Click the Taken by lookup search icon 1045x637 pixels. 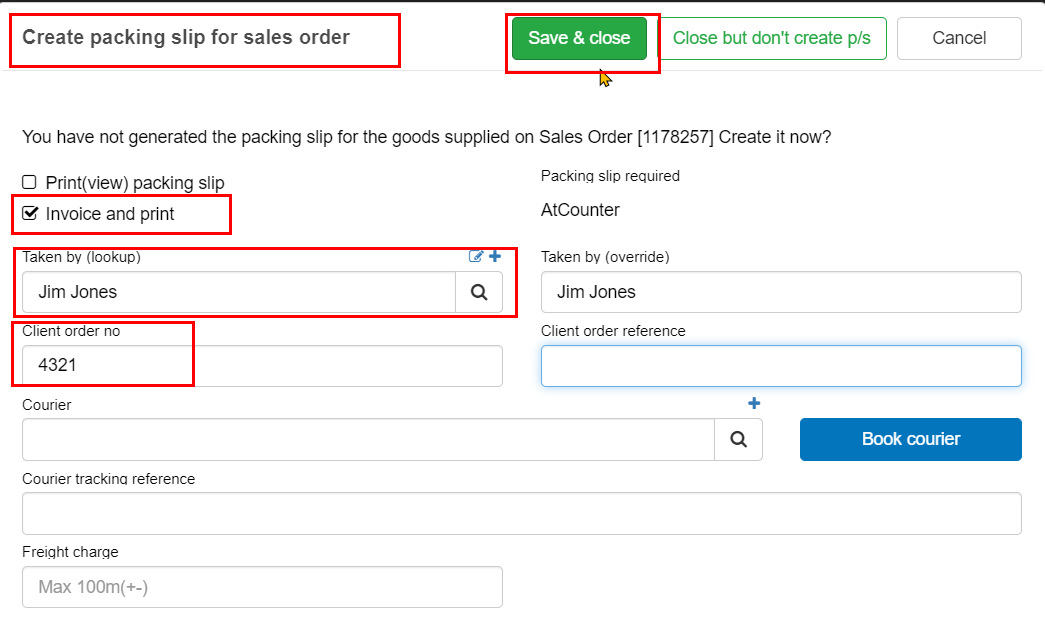pos(479,292)
